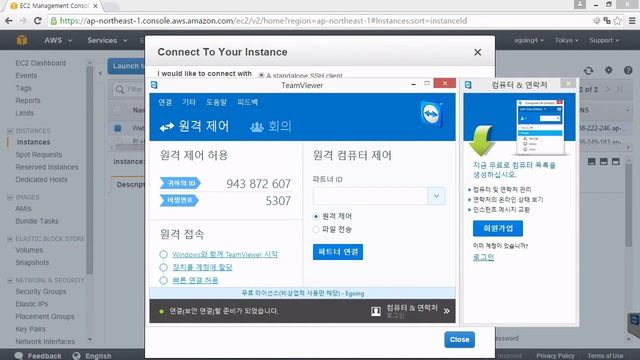The height and width of the screenshot is (360, 640).
Task: Select the EC2 Management Console browser tab
Action: tap(54, 6)
